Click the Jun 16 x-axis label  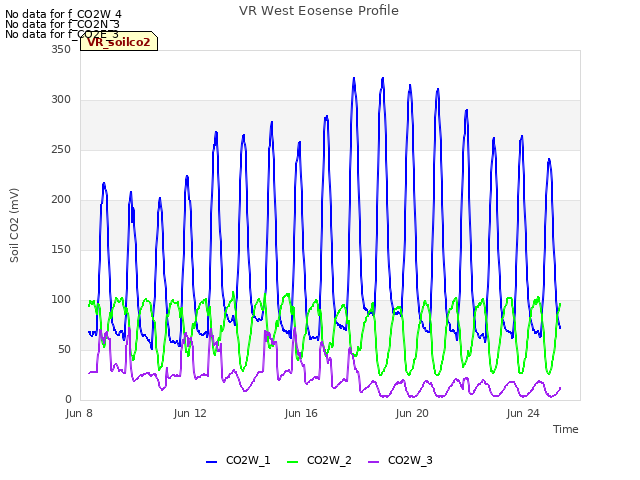coord(301,413)
